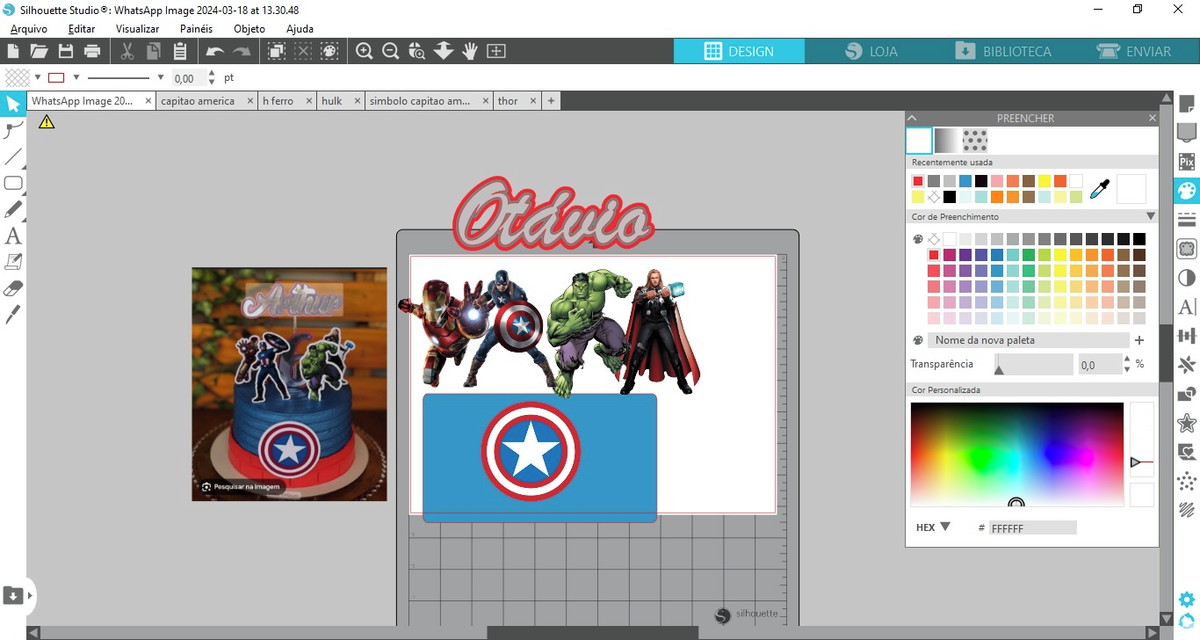This screenshot has width=1200, height=640.
Task: Print using the printer icon
Action: pos(92,51)
